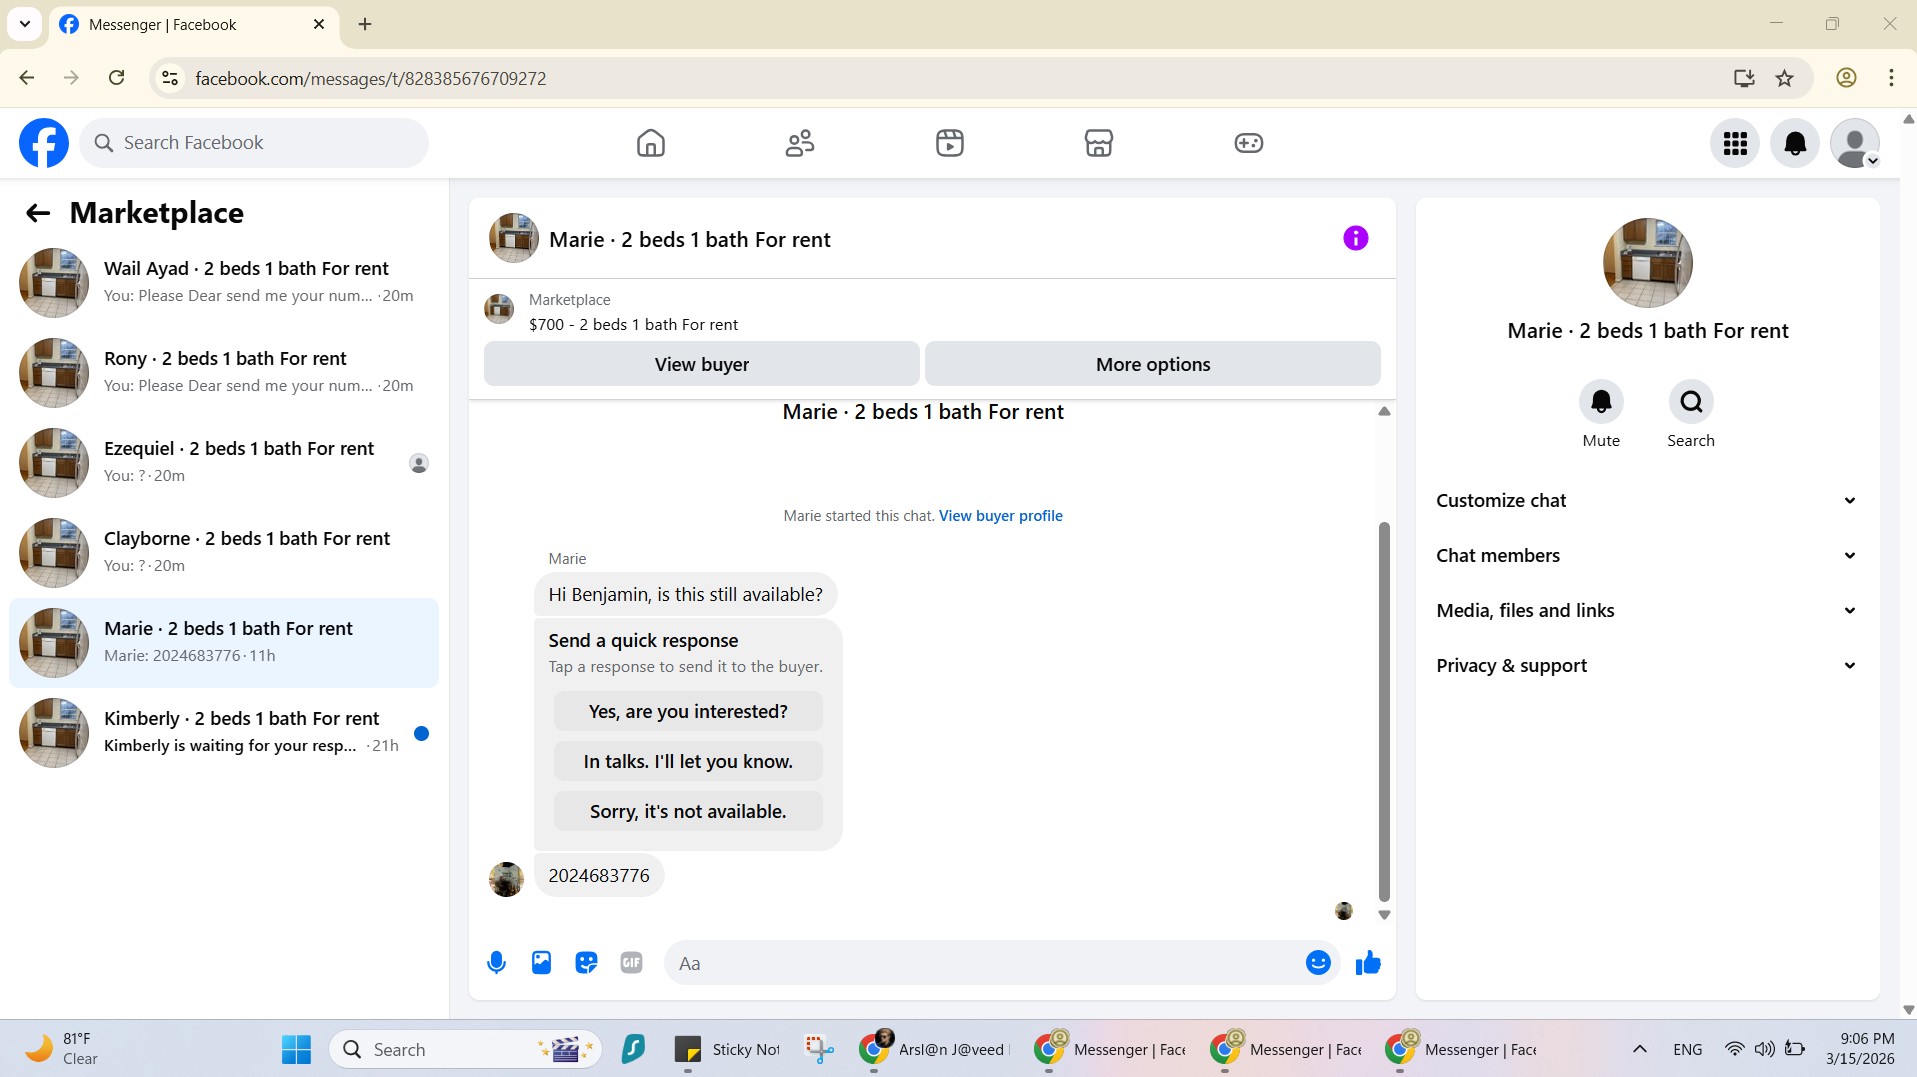
Task: View site information icon in address bar
Action: pyautogui.click(x=170, y=78)
